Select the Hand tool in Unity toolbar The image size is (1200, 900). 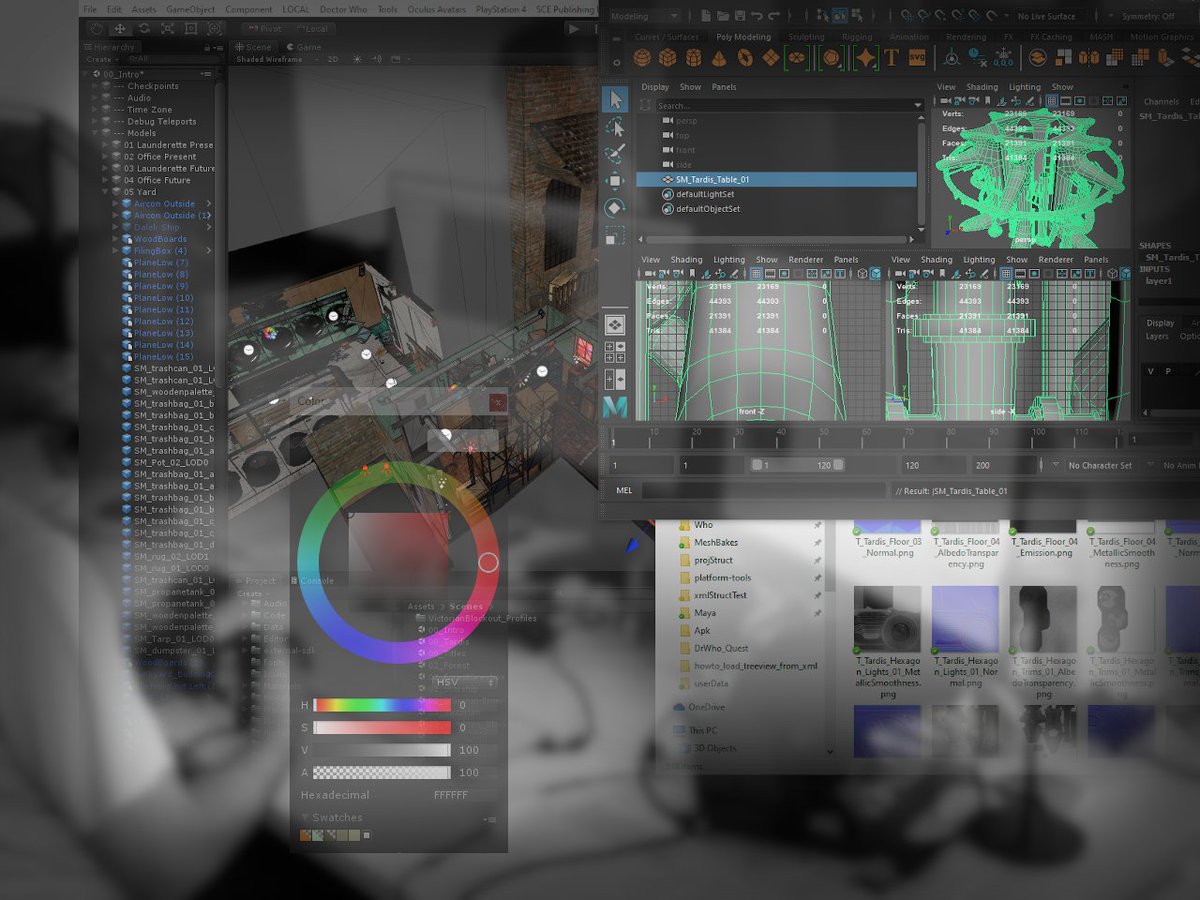(x=96, y=29)
